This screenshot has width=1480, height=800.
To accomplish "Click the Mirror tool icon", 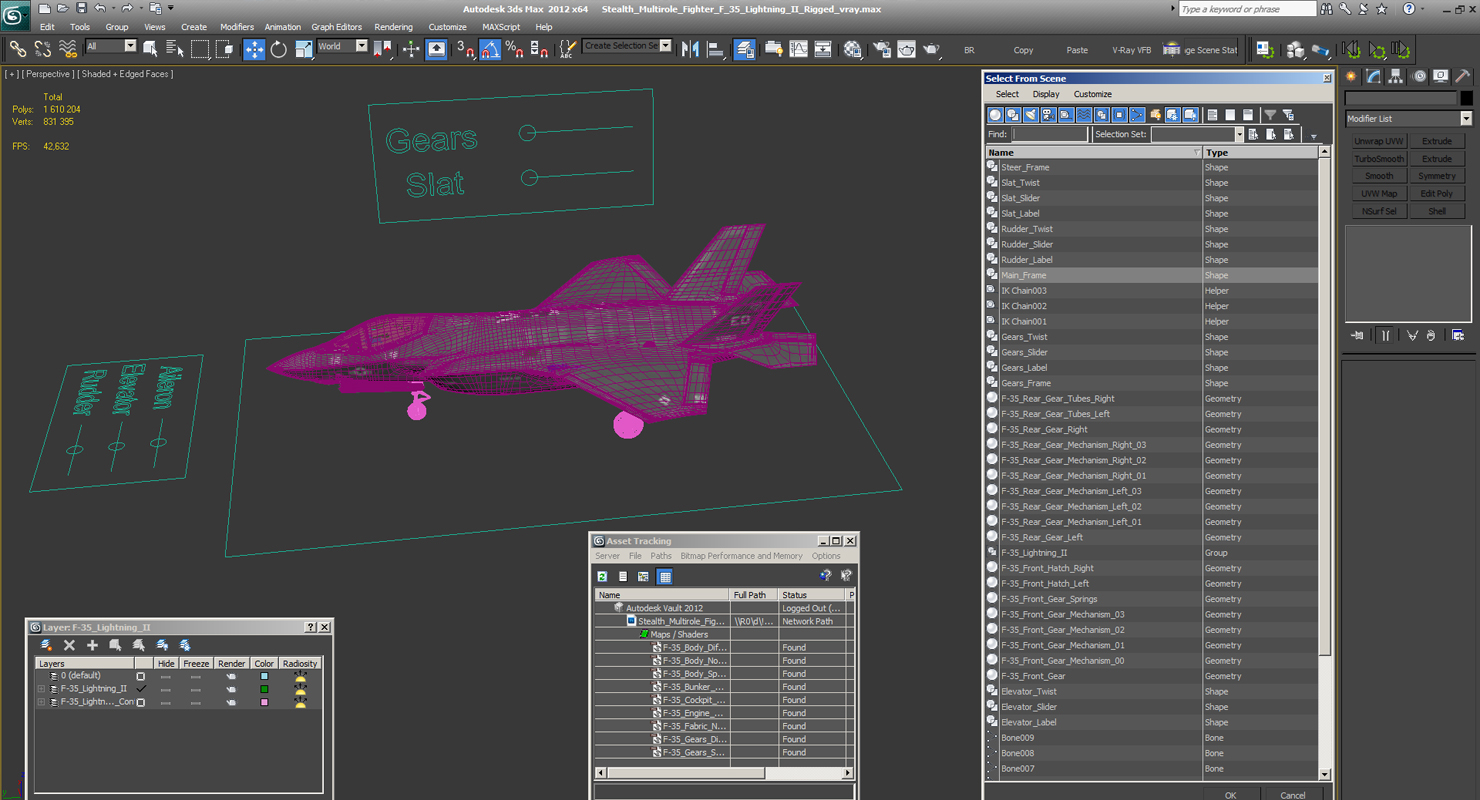I will (x=690, y=48).
